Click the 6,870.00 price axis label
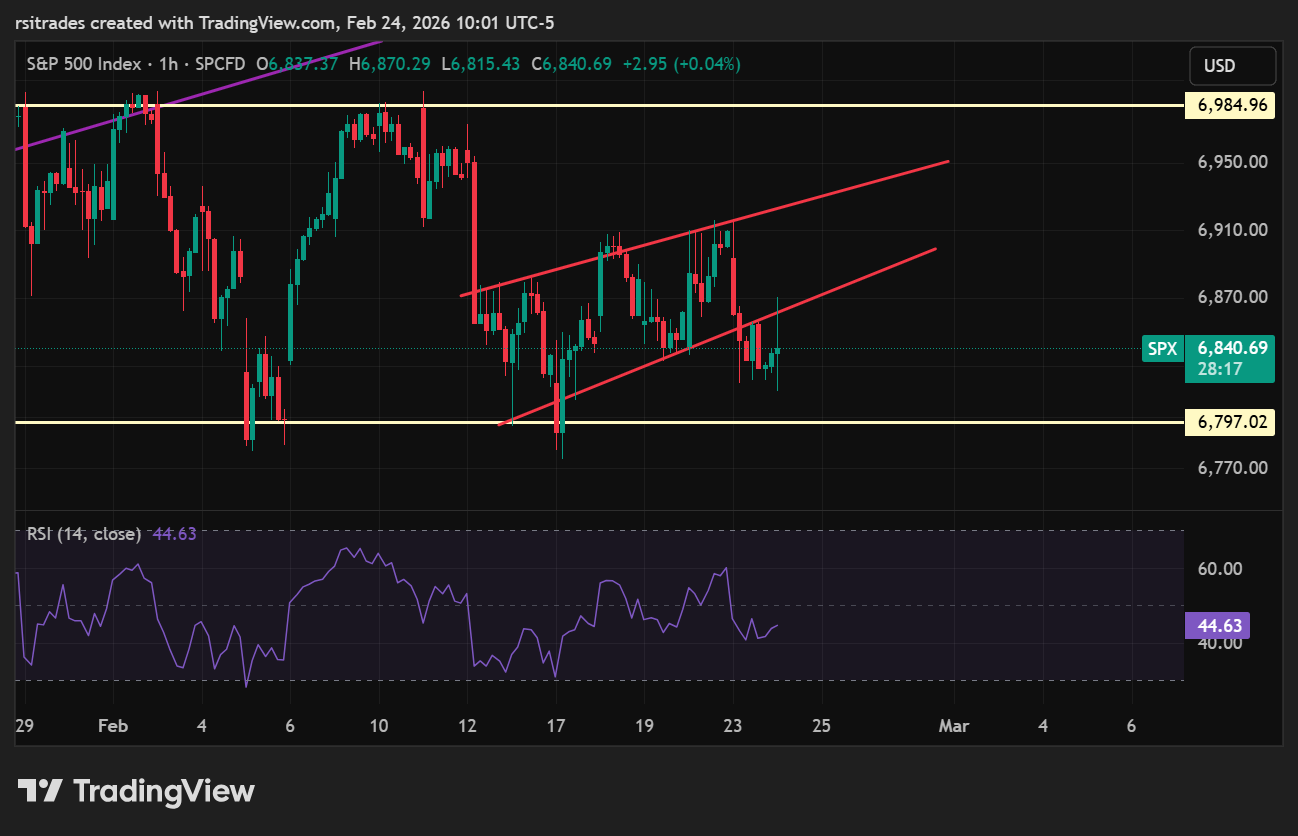The width and height of the screenshot is (1298, 836). click(1232, 298)
